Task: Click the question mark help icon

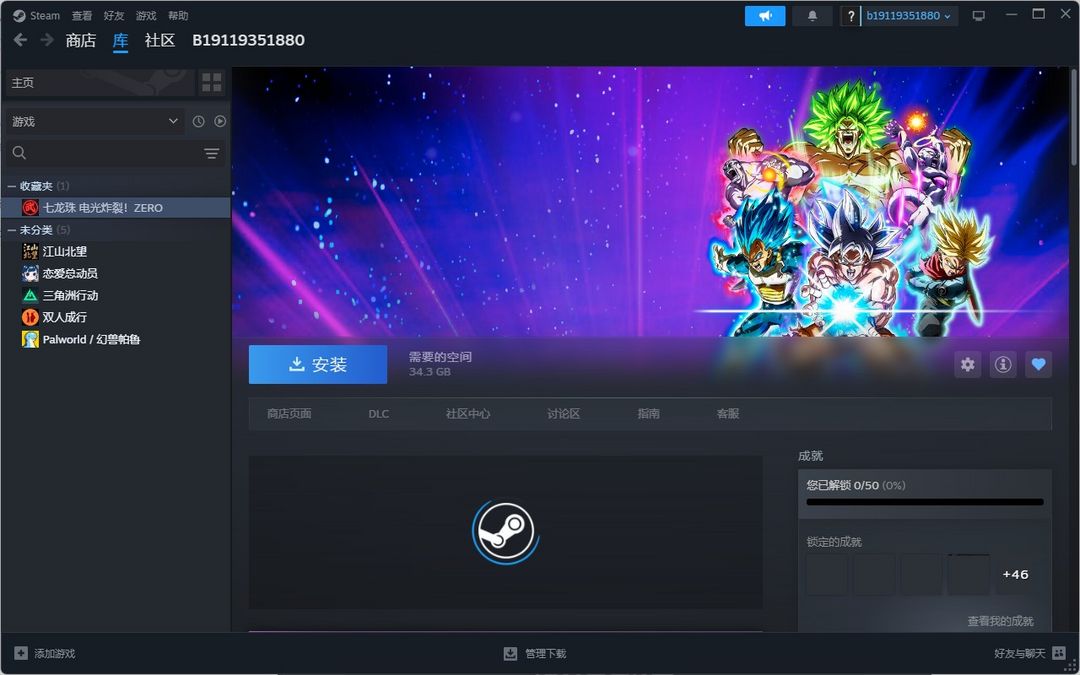Action: [851, 16]
